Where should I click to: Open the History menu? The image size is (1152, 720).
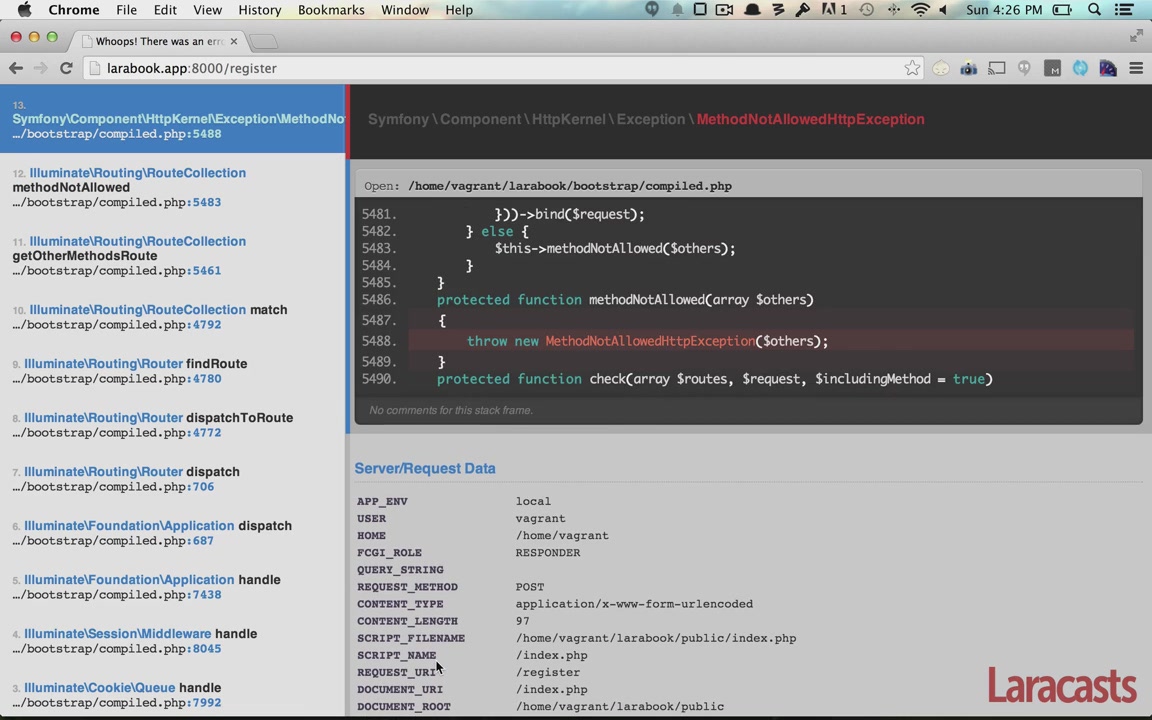(x=259, y=10)
